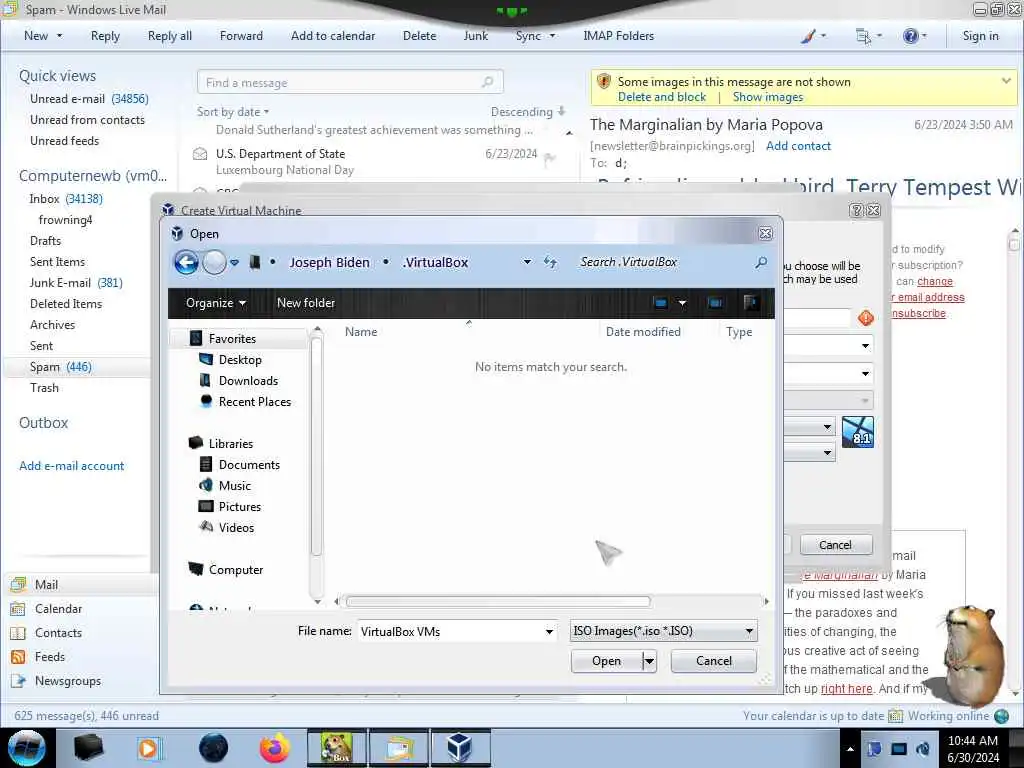Click Delete and block in info bar
The image size is (1024, 768).
[x=662, y=97]
